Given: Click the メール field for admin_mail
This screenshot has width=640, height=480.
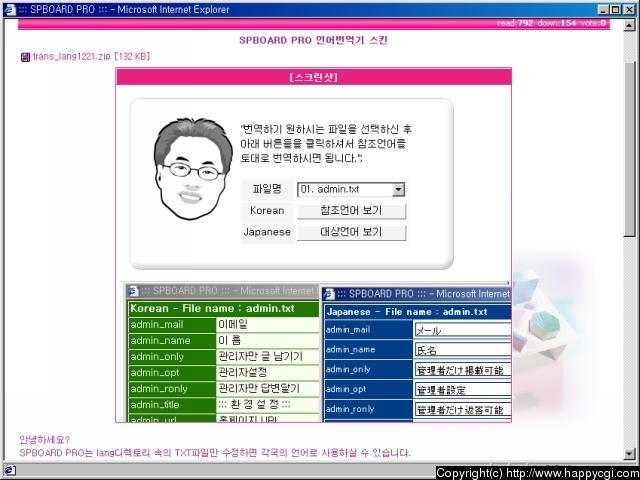Looking at the screenshot, I should pyautogui.click(x=462, y=330).
